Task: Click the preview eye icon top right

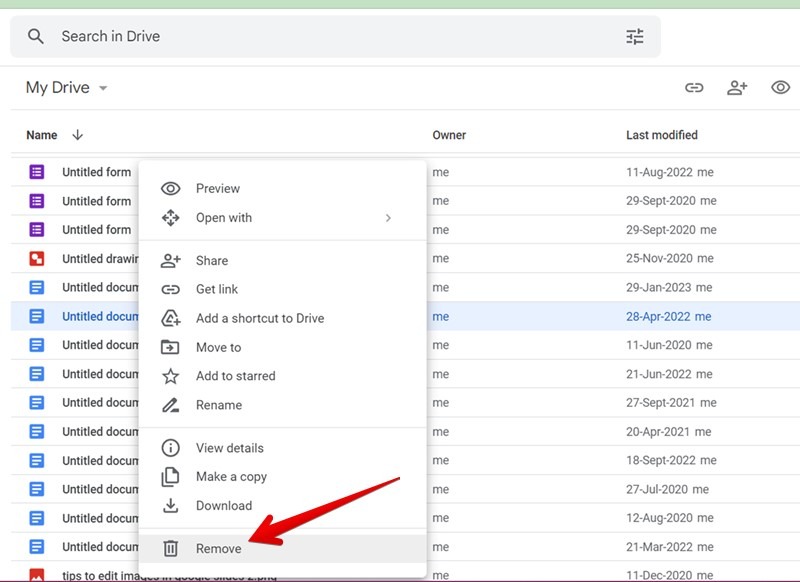Action: [779, 88]
